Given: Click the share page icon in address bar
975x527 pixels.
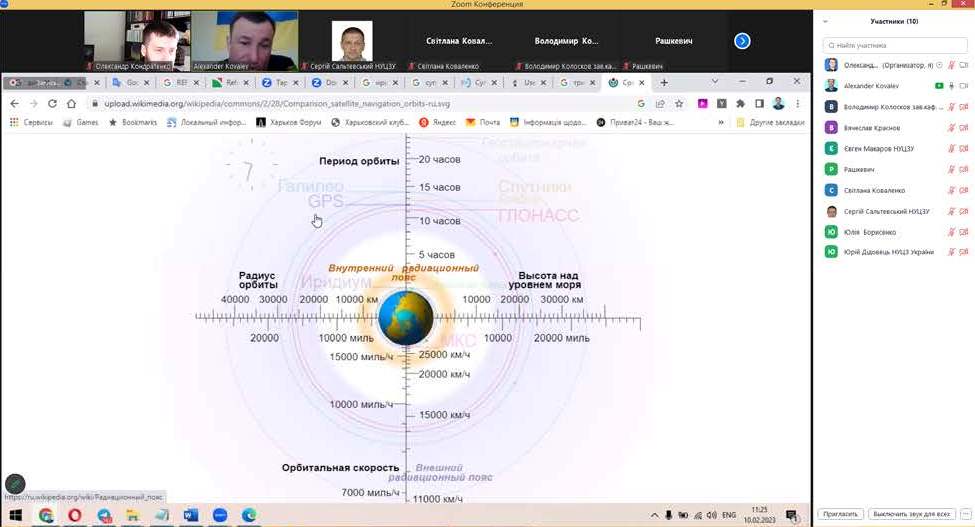Looking at the screenshot, I should tap(660, 104).
